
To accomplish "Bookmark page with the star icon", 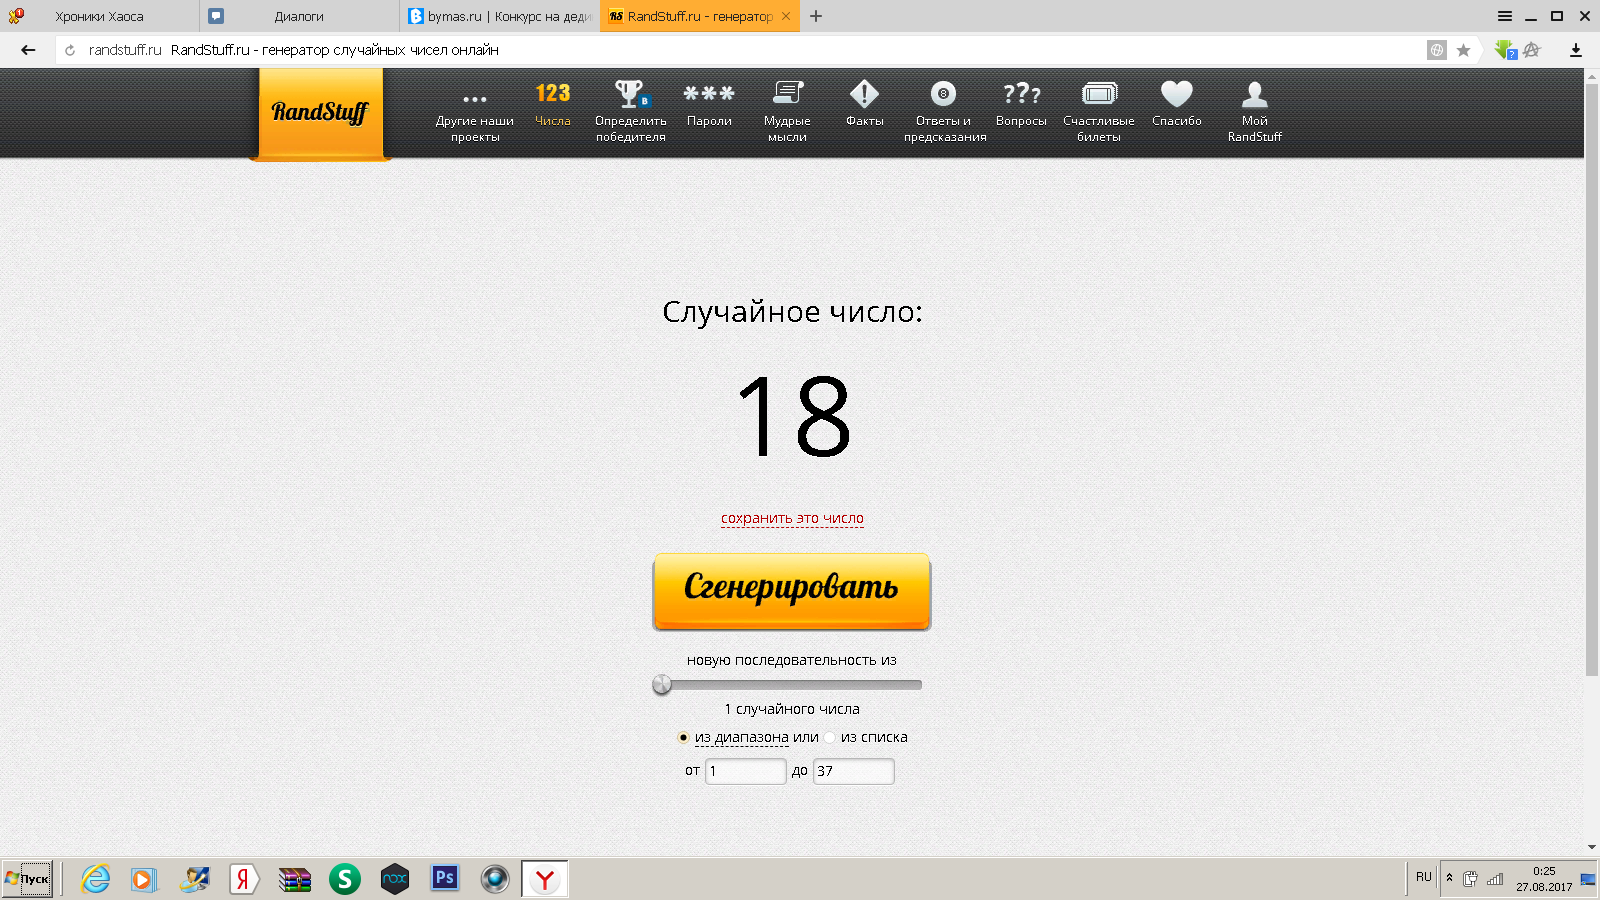I will click(1463, 50).
